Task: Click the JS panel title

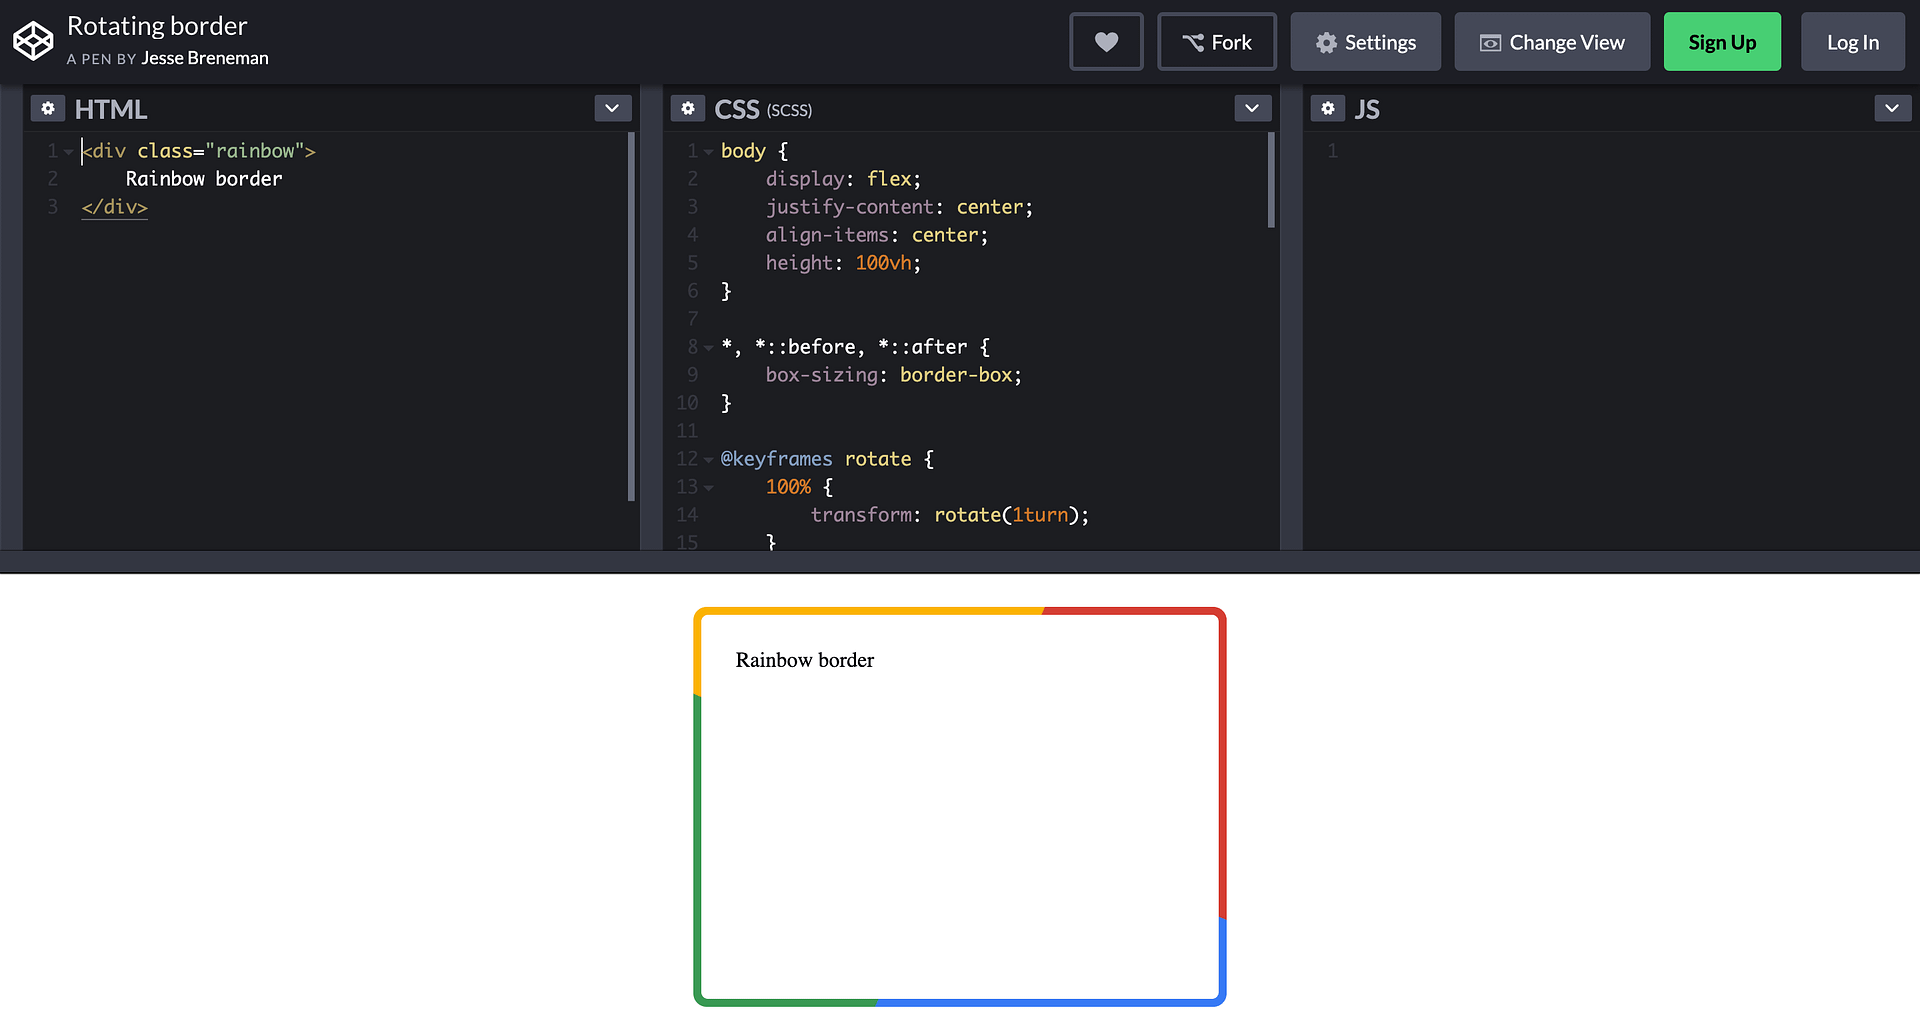Action: [1367, 109]
